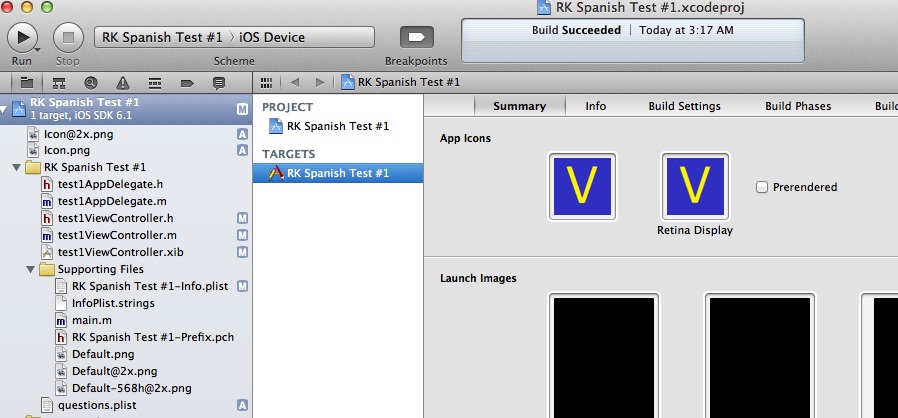This screenshot has width=898, height=418.
Task: Toggle the Breakpoints button
Action: tap(416, 37)
